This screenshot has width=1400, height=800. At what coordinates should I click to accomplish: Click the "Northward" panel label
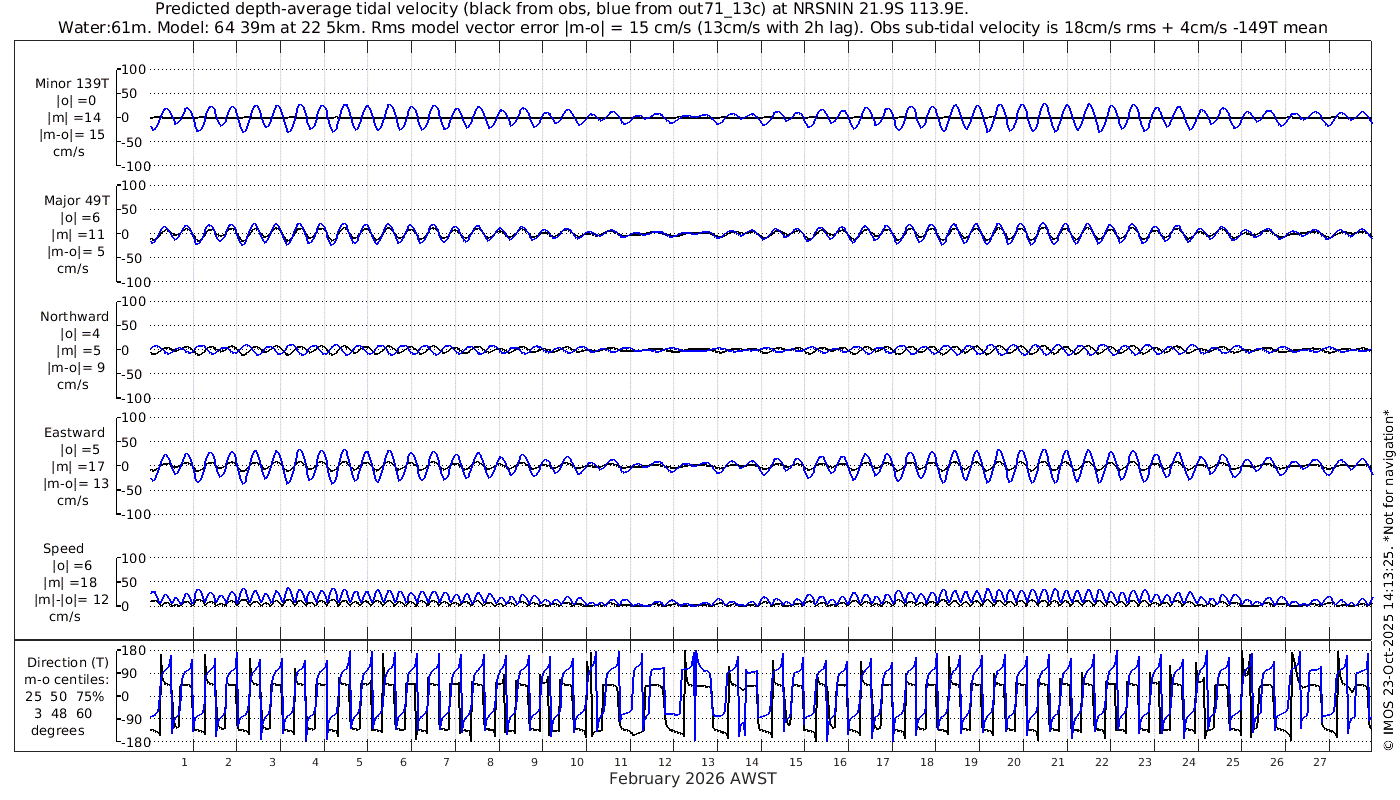coord(75,317)
